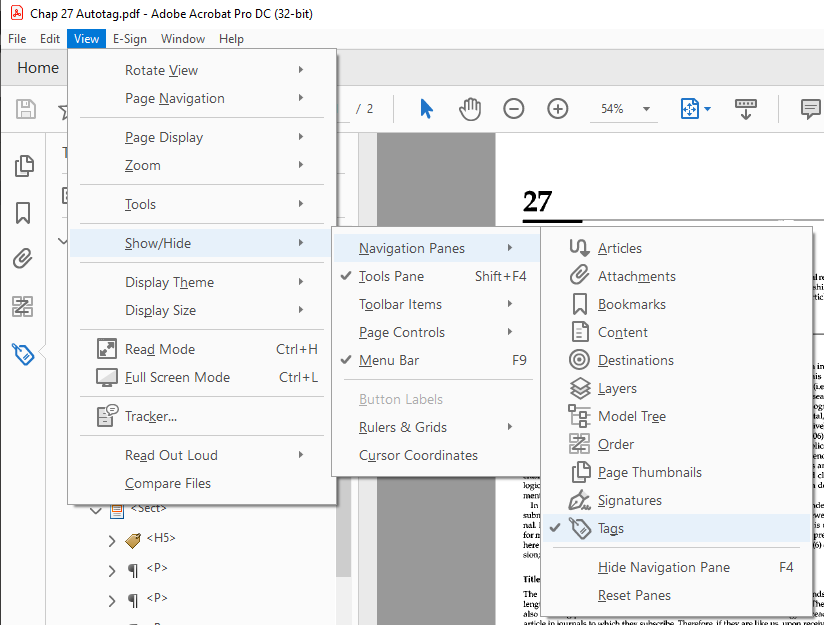Open Attachments pane from submenu
This screenshot has height=625, width=824.
pos(676,276)
